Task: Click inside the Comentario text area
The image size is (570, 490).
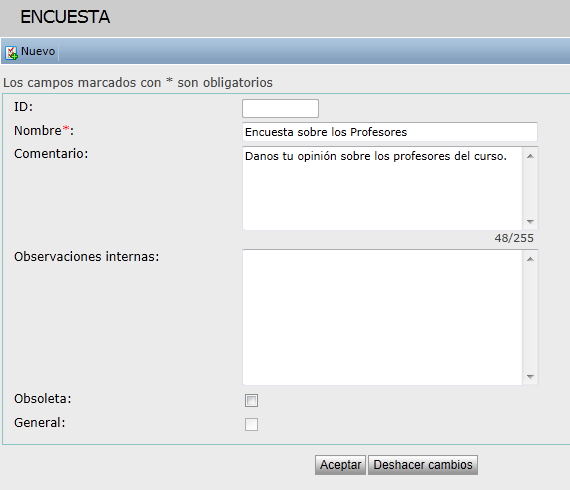Action: coord(382,188)
